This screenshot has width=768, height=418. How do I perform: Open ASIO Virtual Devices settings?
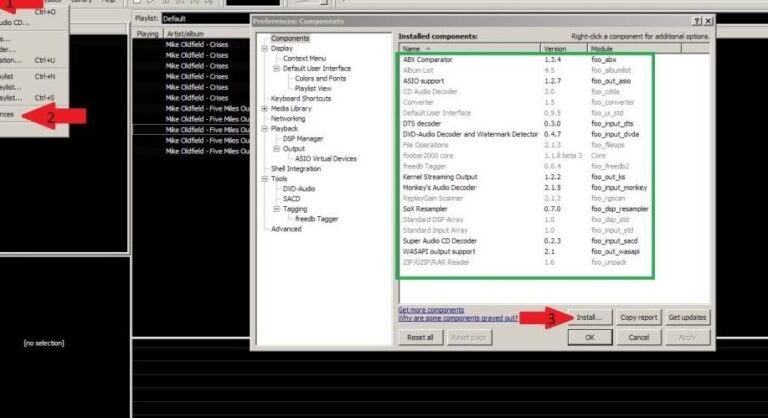click(x=326, y=159)
